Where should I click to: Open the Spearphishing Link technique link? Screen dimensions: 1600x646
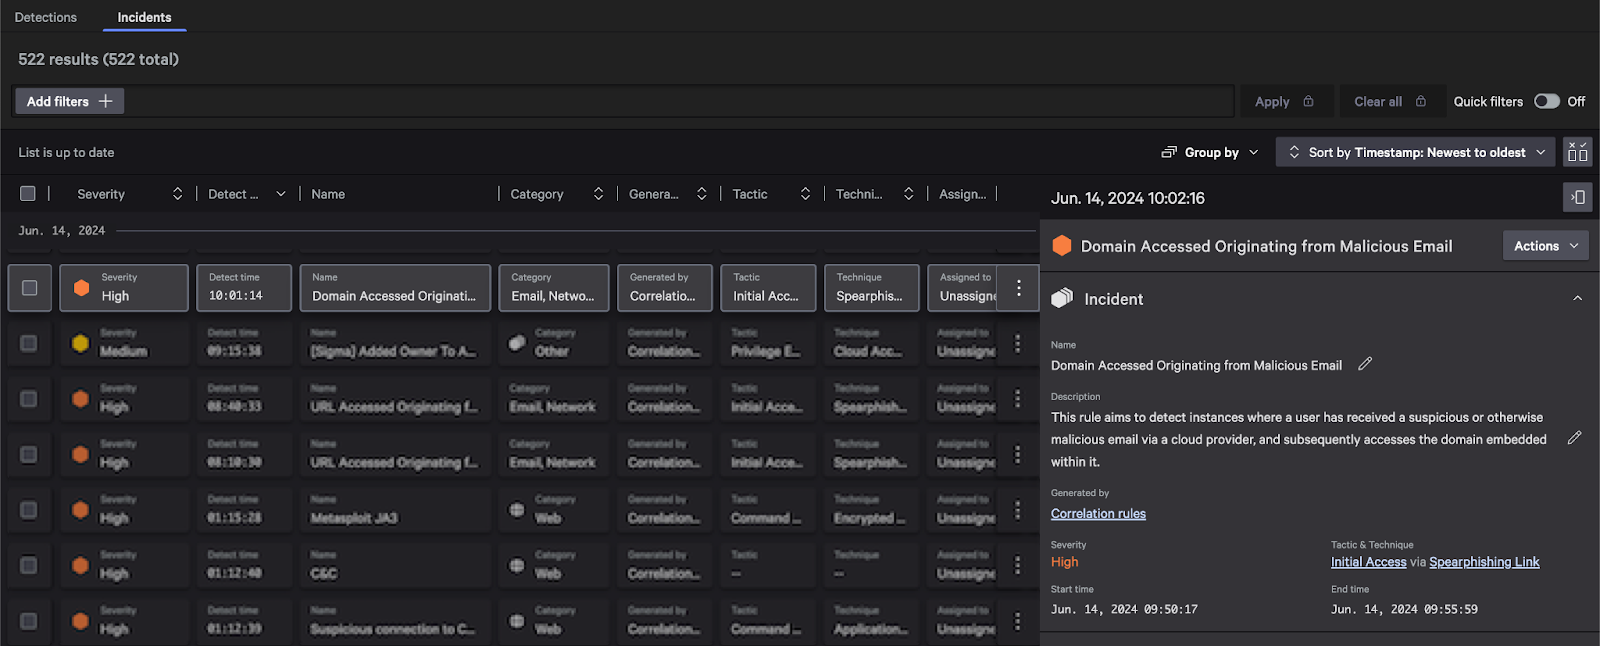(1484, 562)
